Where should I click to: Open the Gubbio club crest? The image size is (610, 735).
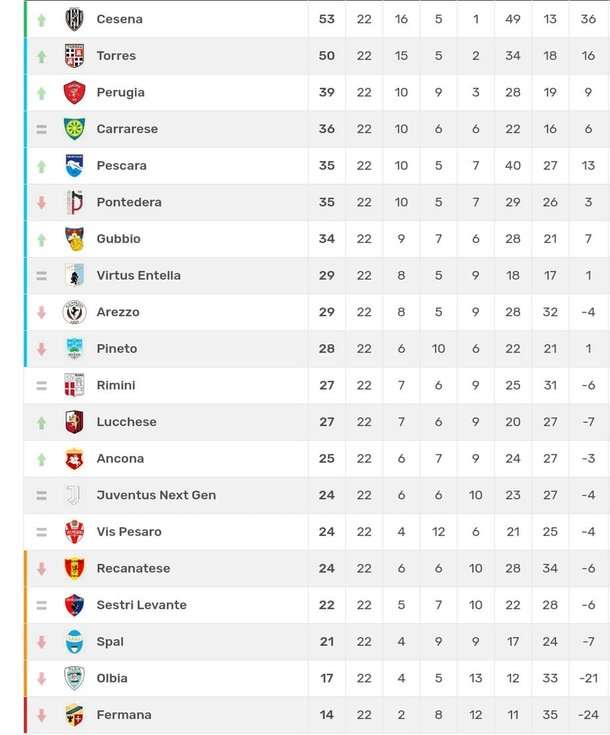point(74,239)
